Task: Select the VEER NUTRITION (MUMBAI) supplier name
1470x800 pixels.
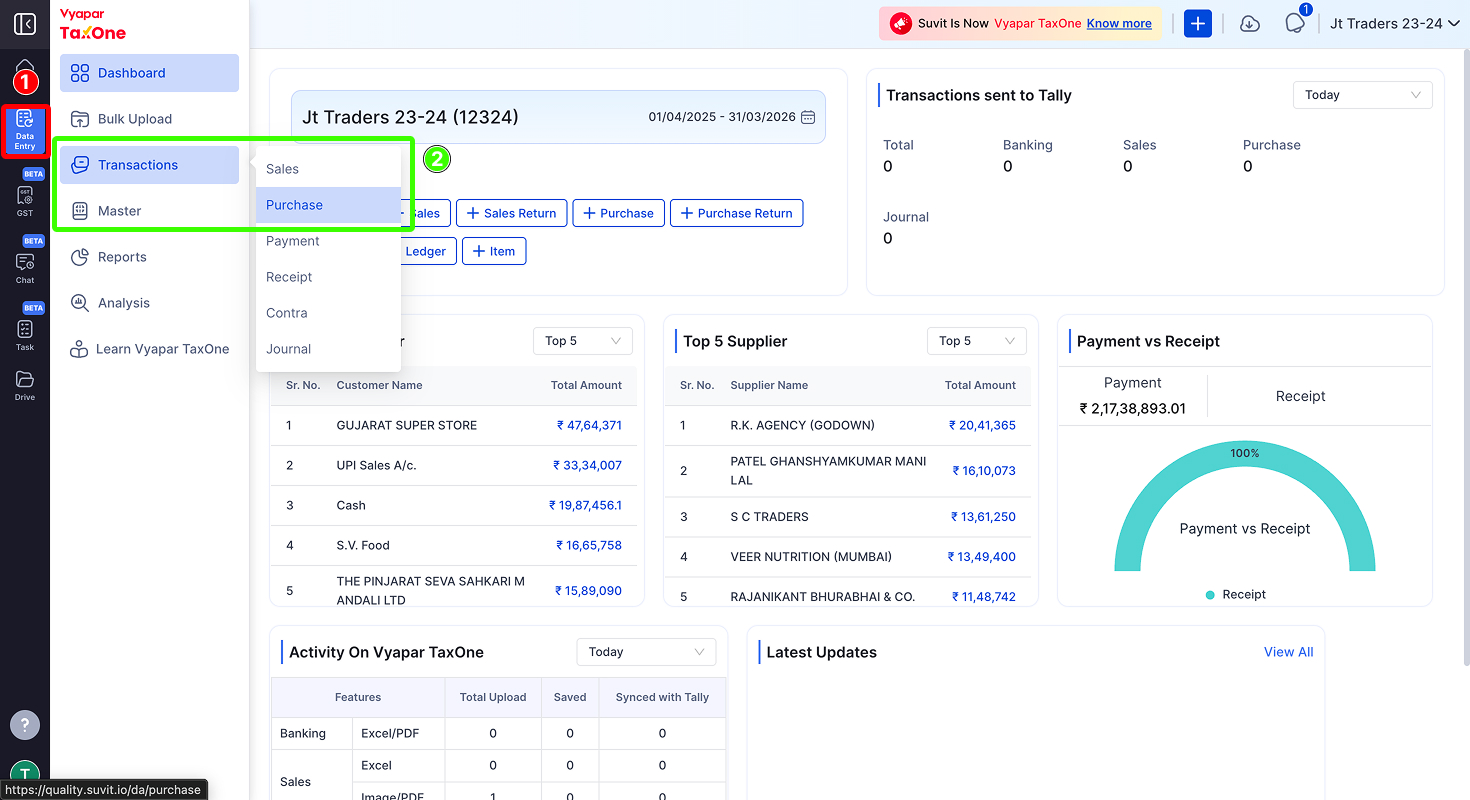Action: click(811, 557)
